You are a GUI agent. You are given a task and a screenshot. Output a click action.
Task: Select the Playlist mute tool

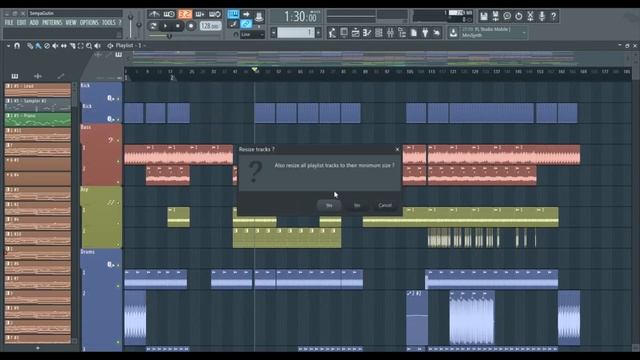[55, 46]
